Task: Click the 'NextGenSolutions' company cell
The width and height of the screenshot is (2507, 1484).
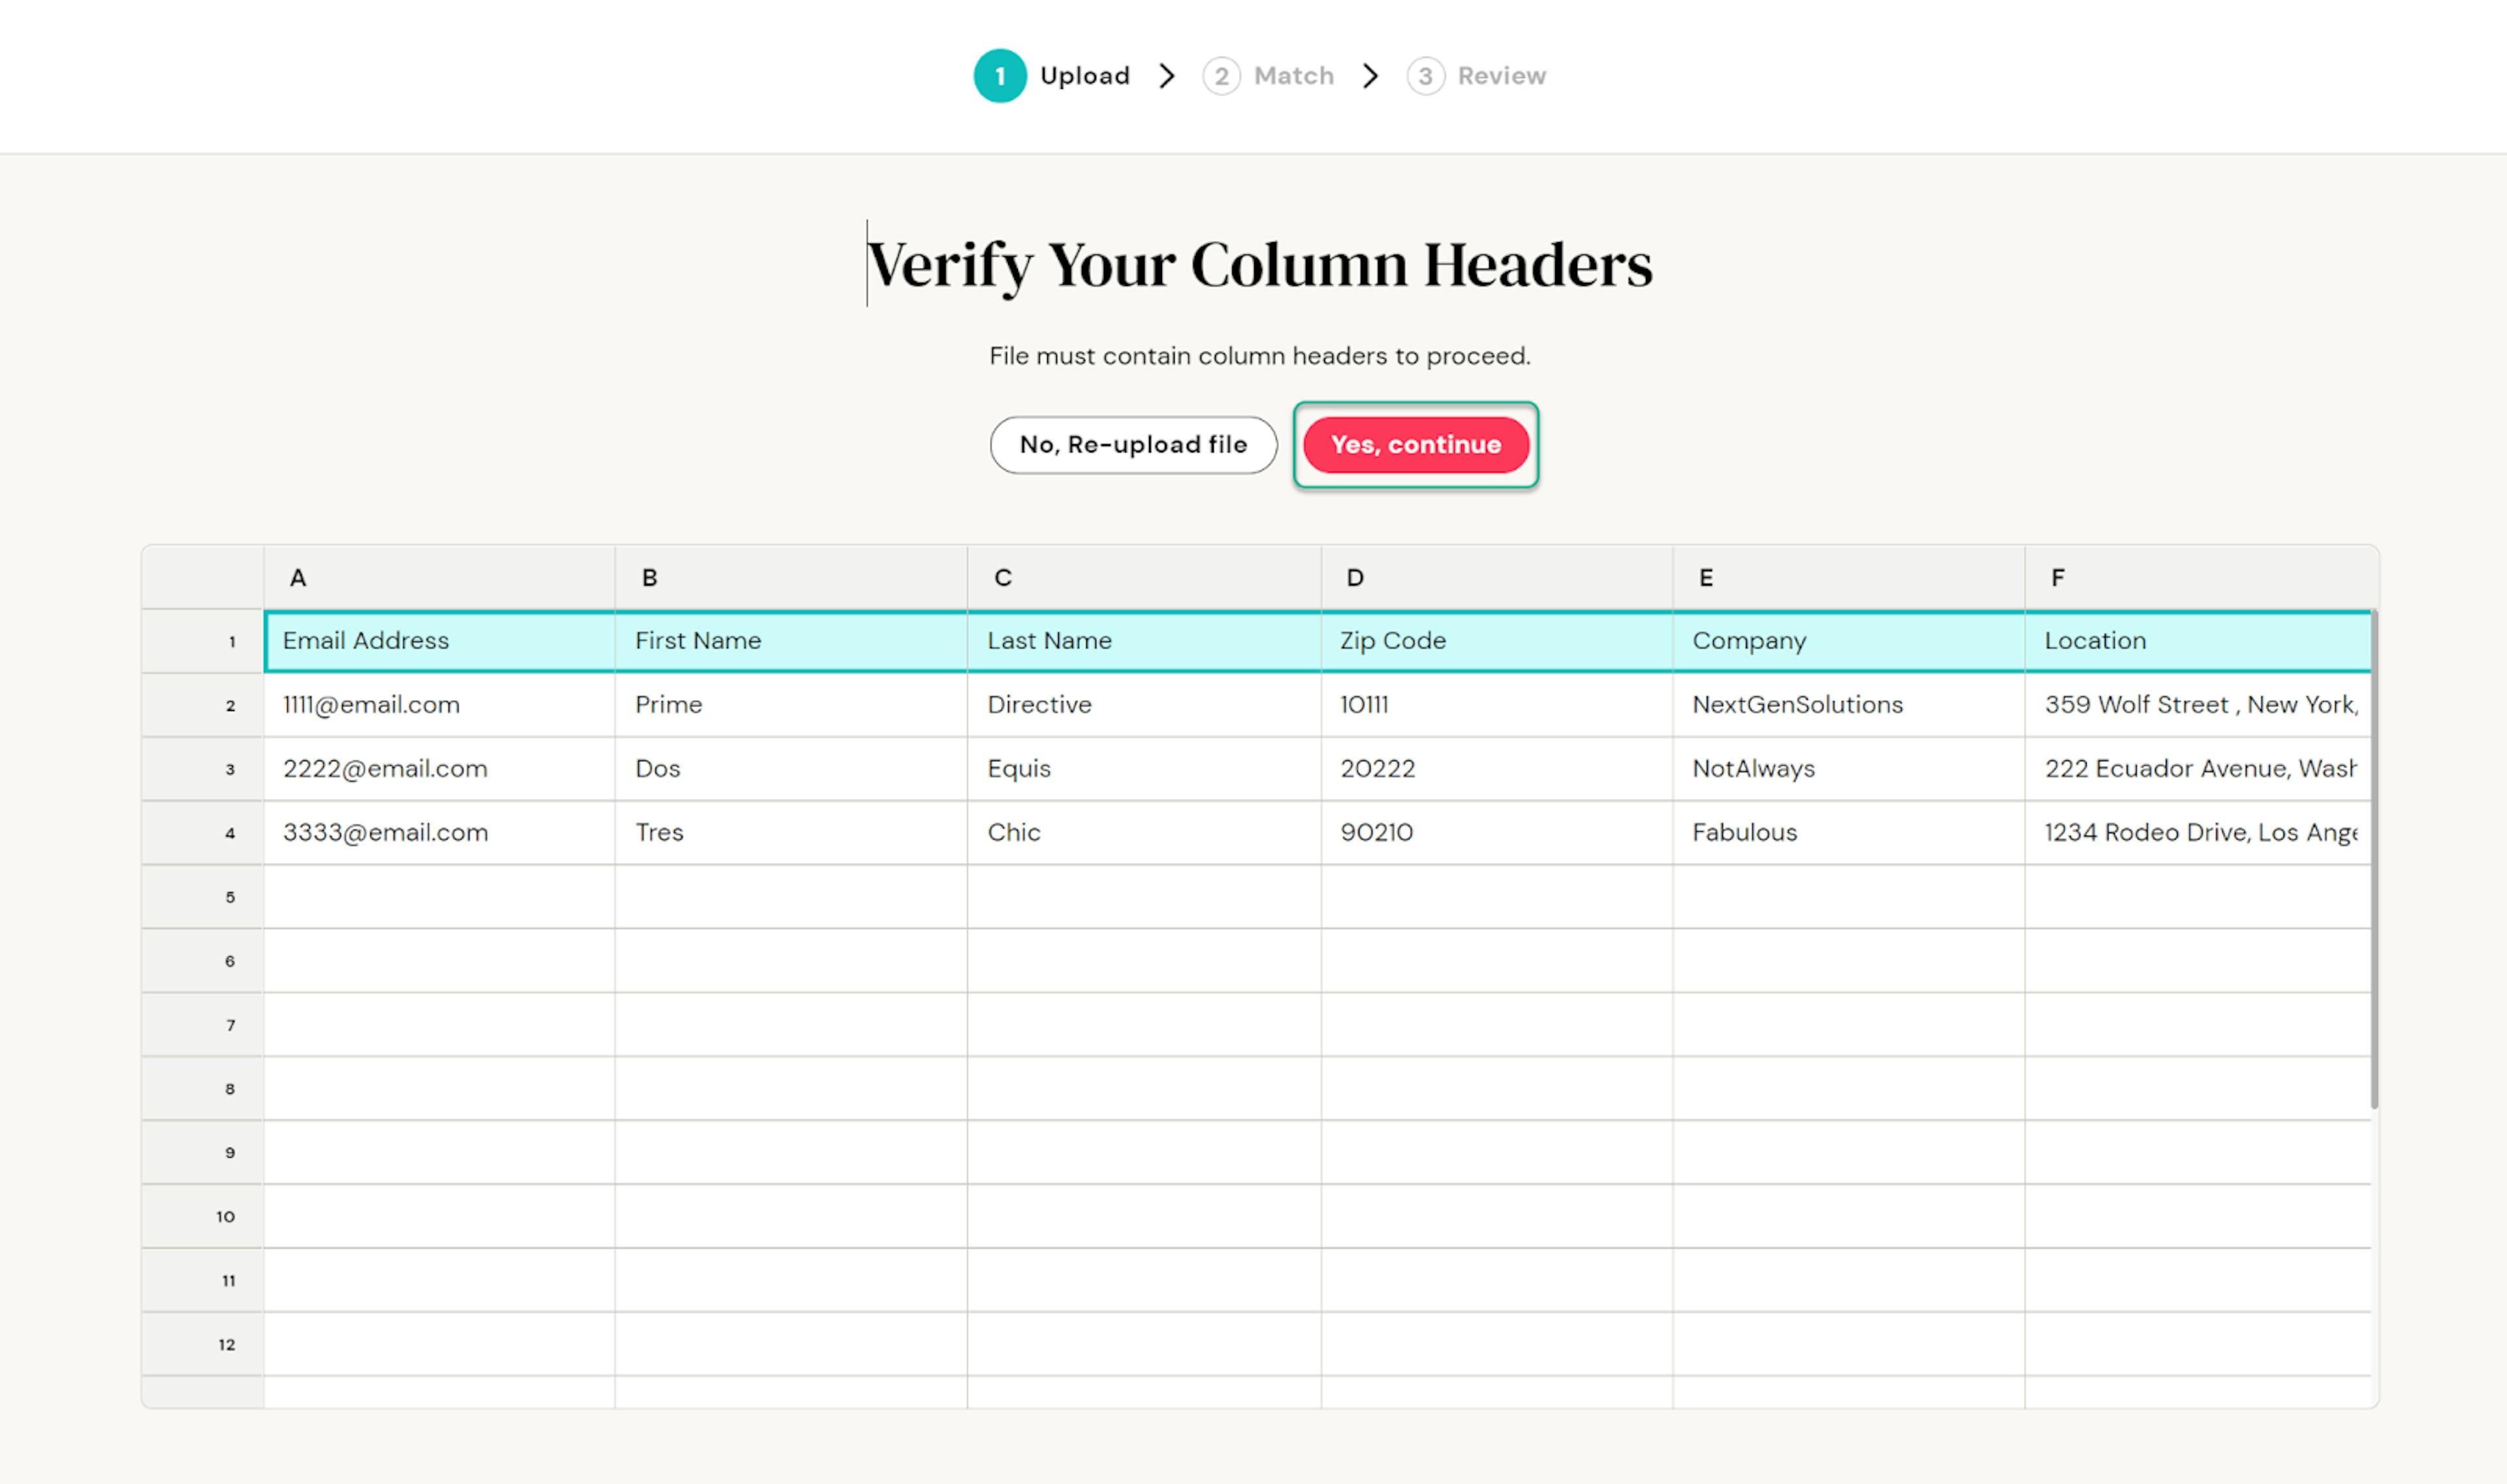Action: (x=1848, y=705)
